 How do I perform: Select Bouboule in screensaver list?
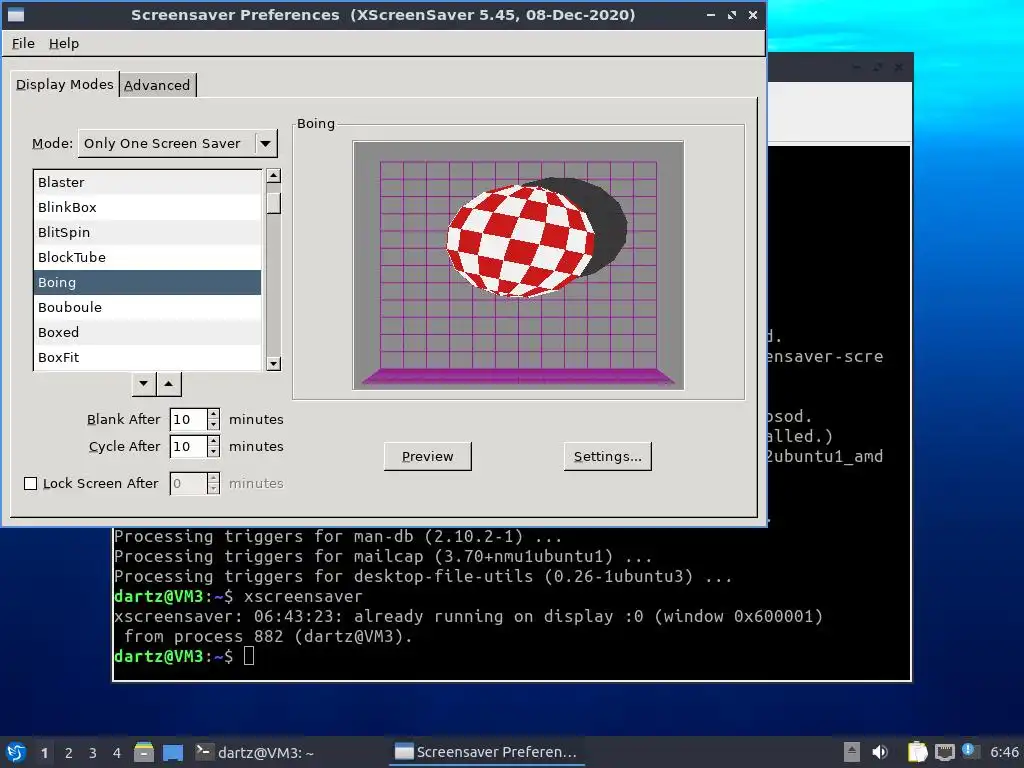147,307
